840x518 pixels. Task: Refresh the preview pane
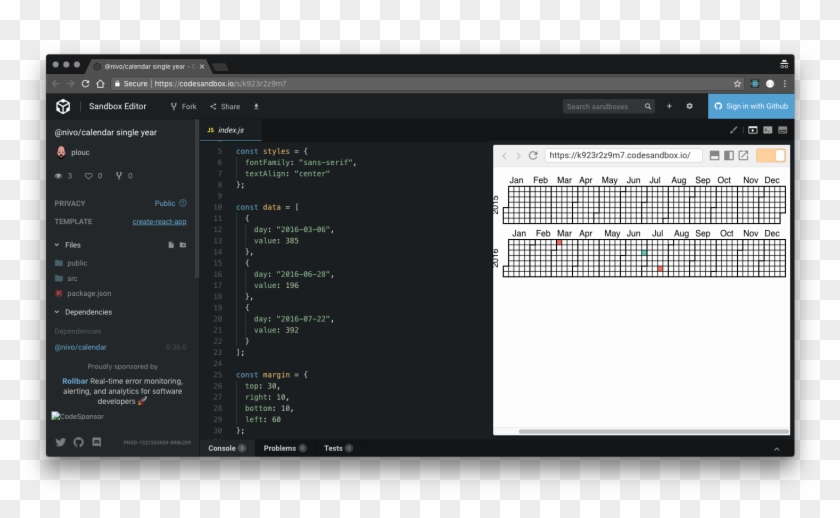coord(533,156)
